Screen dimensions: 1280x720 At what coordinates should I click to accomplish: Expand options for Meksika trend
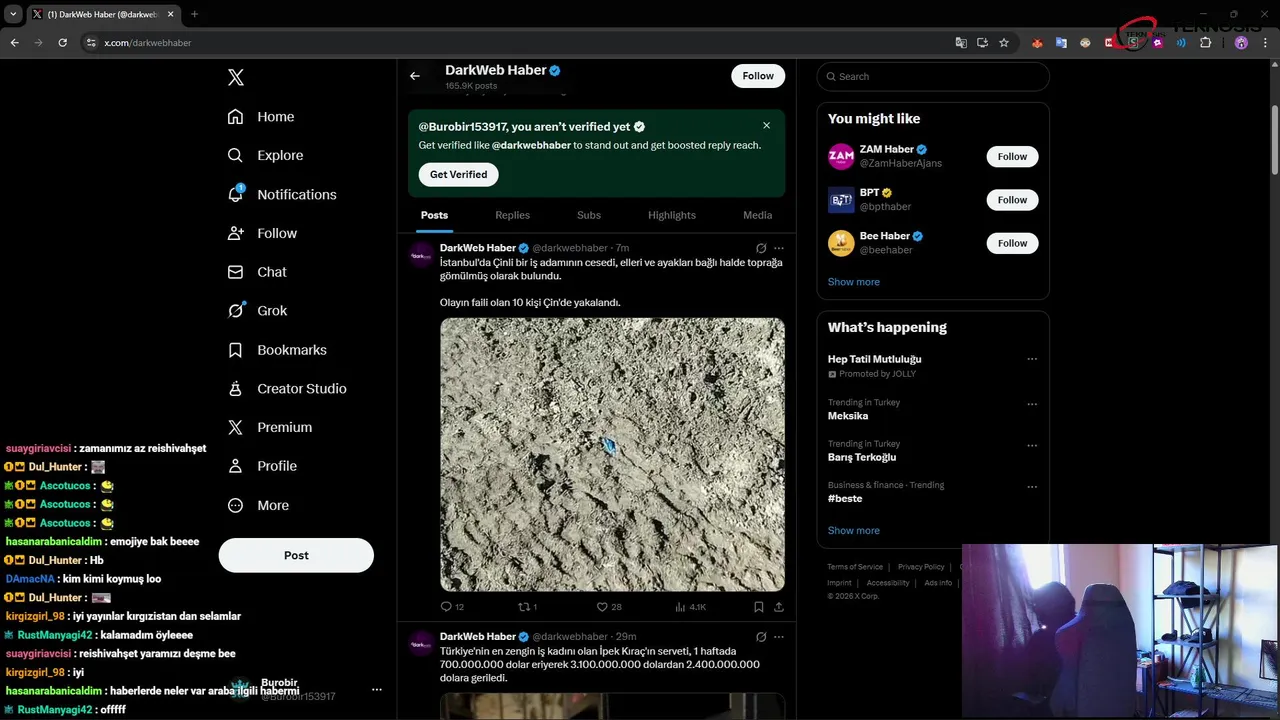[x=1032, y=404]
